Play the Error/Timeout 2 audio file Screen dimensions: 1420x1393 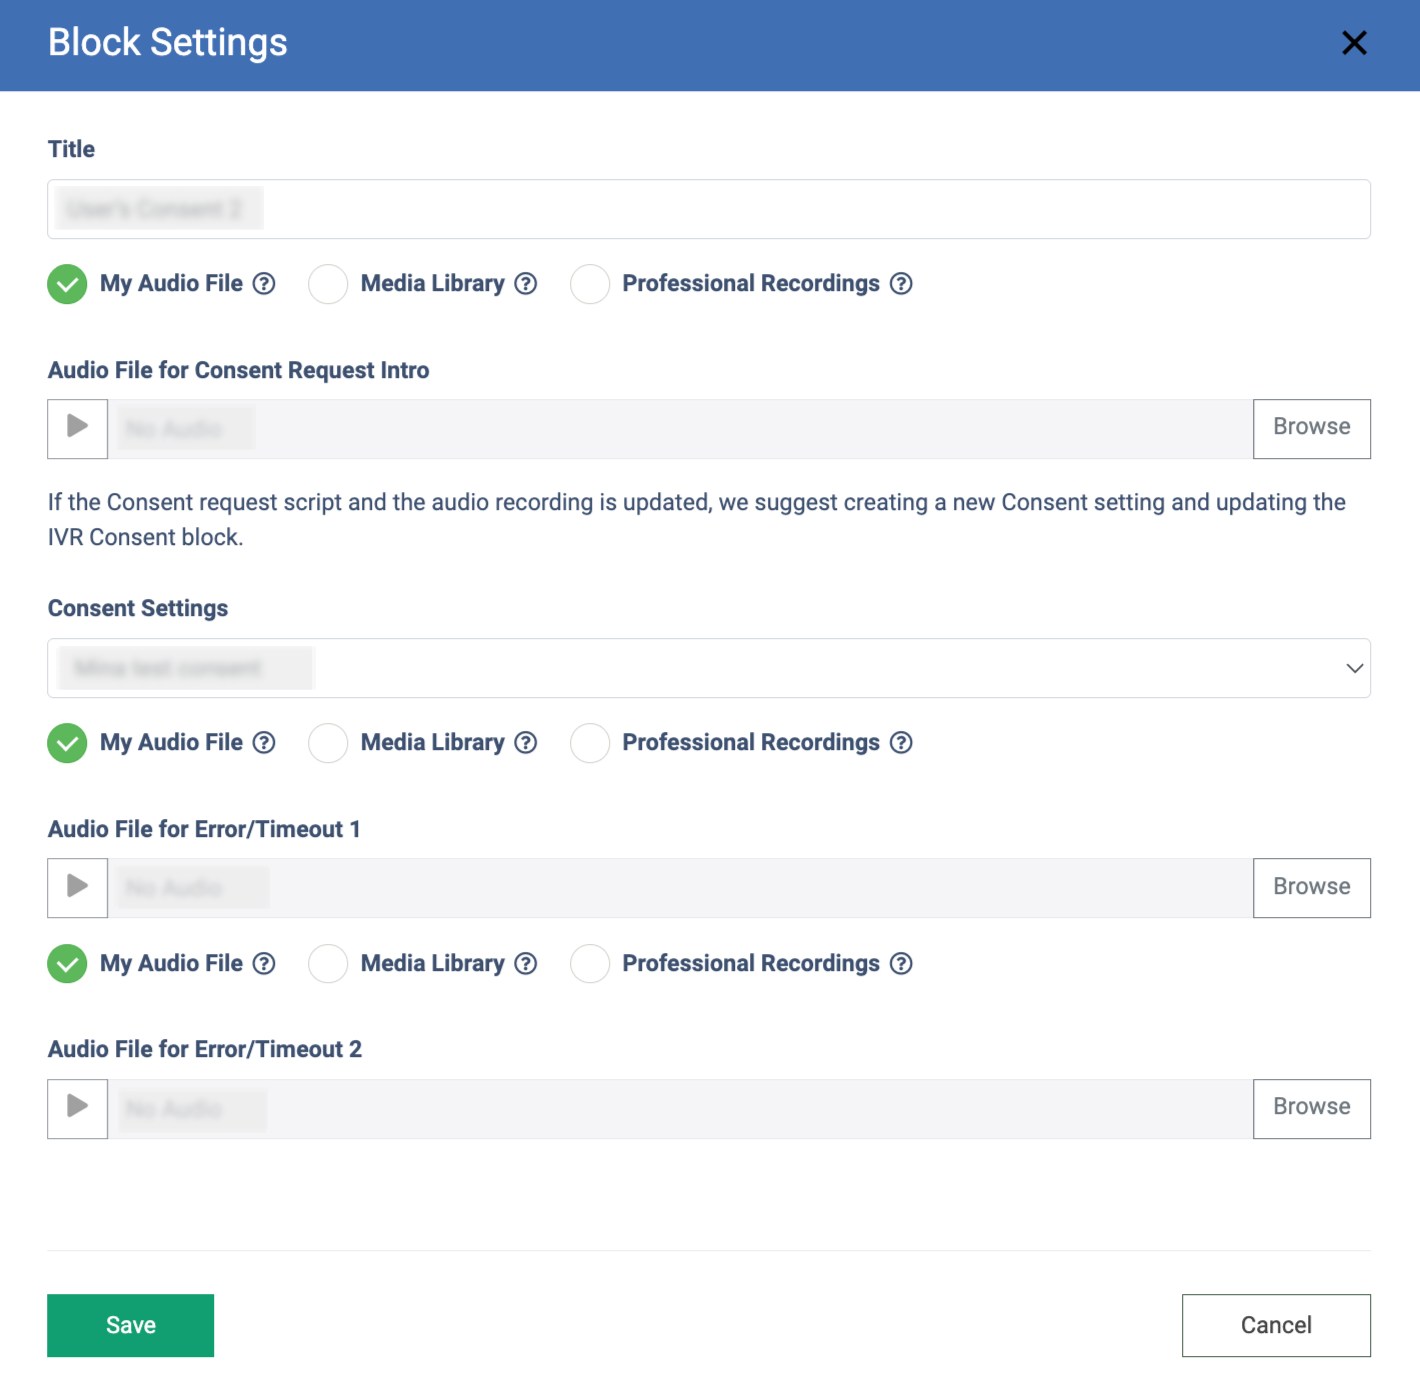pyautogui.click(x=77, y=1108)
